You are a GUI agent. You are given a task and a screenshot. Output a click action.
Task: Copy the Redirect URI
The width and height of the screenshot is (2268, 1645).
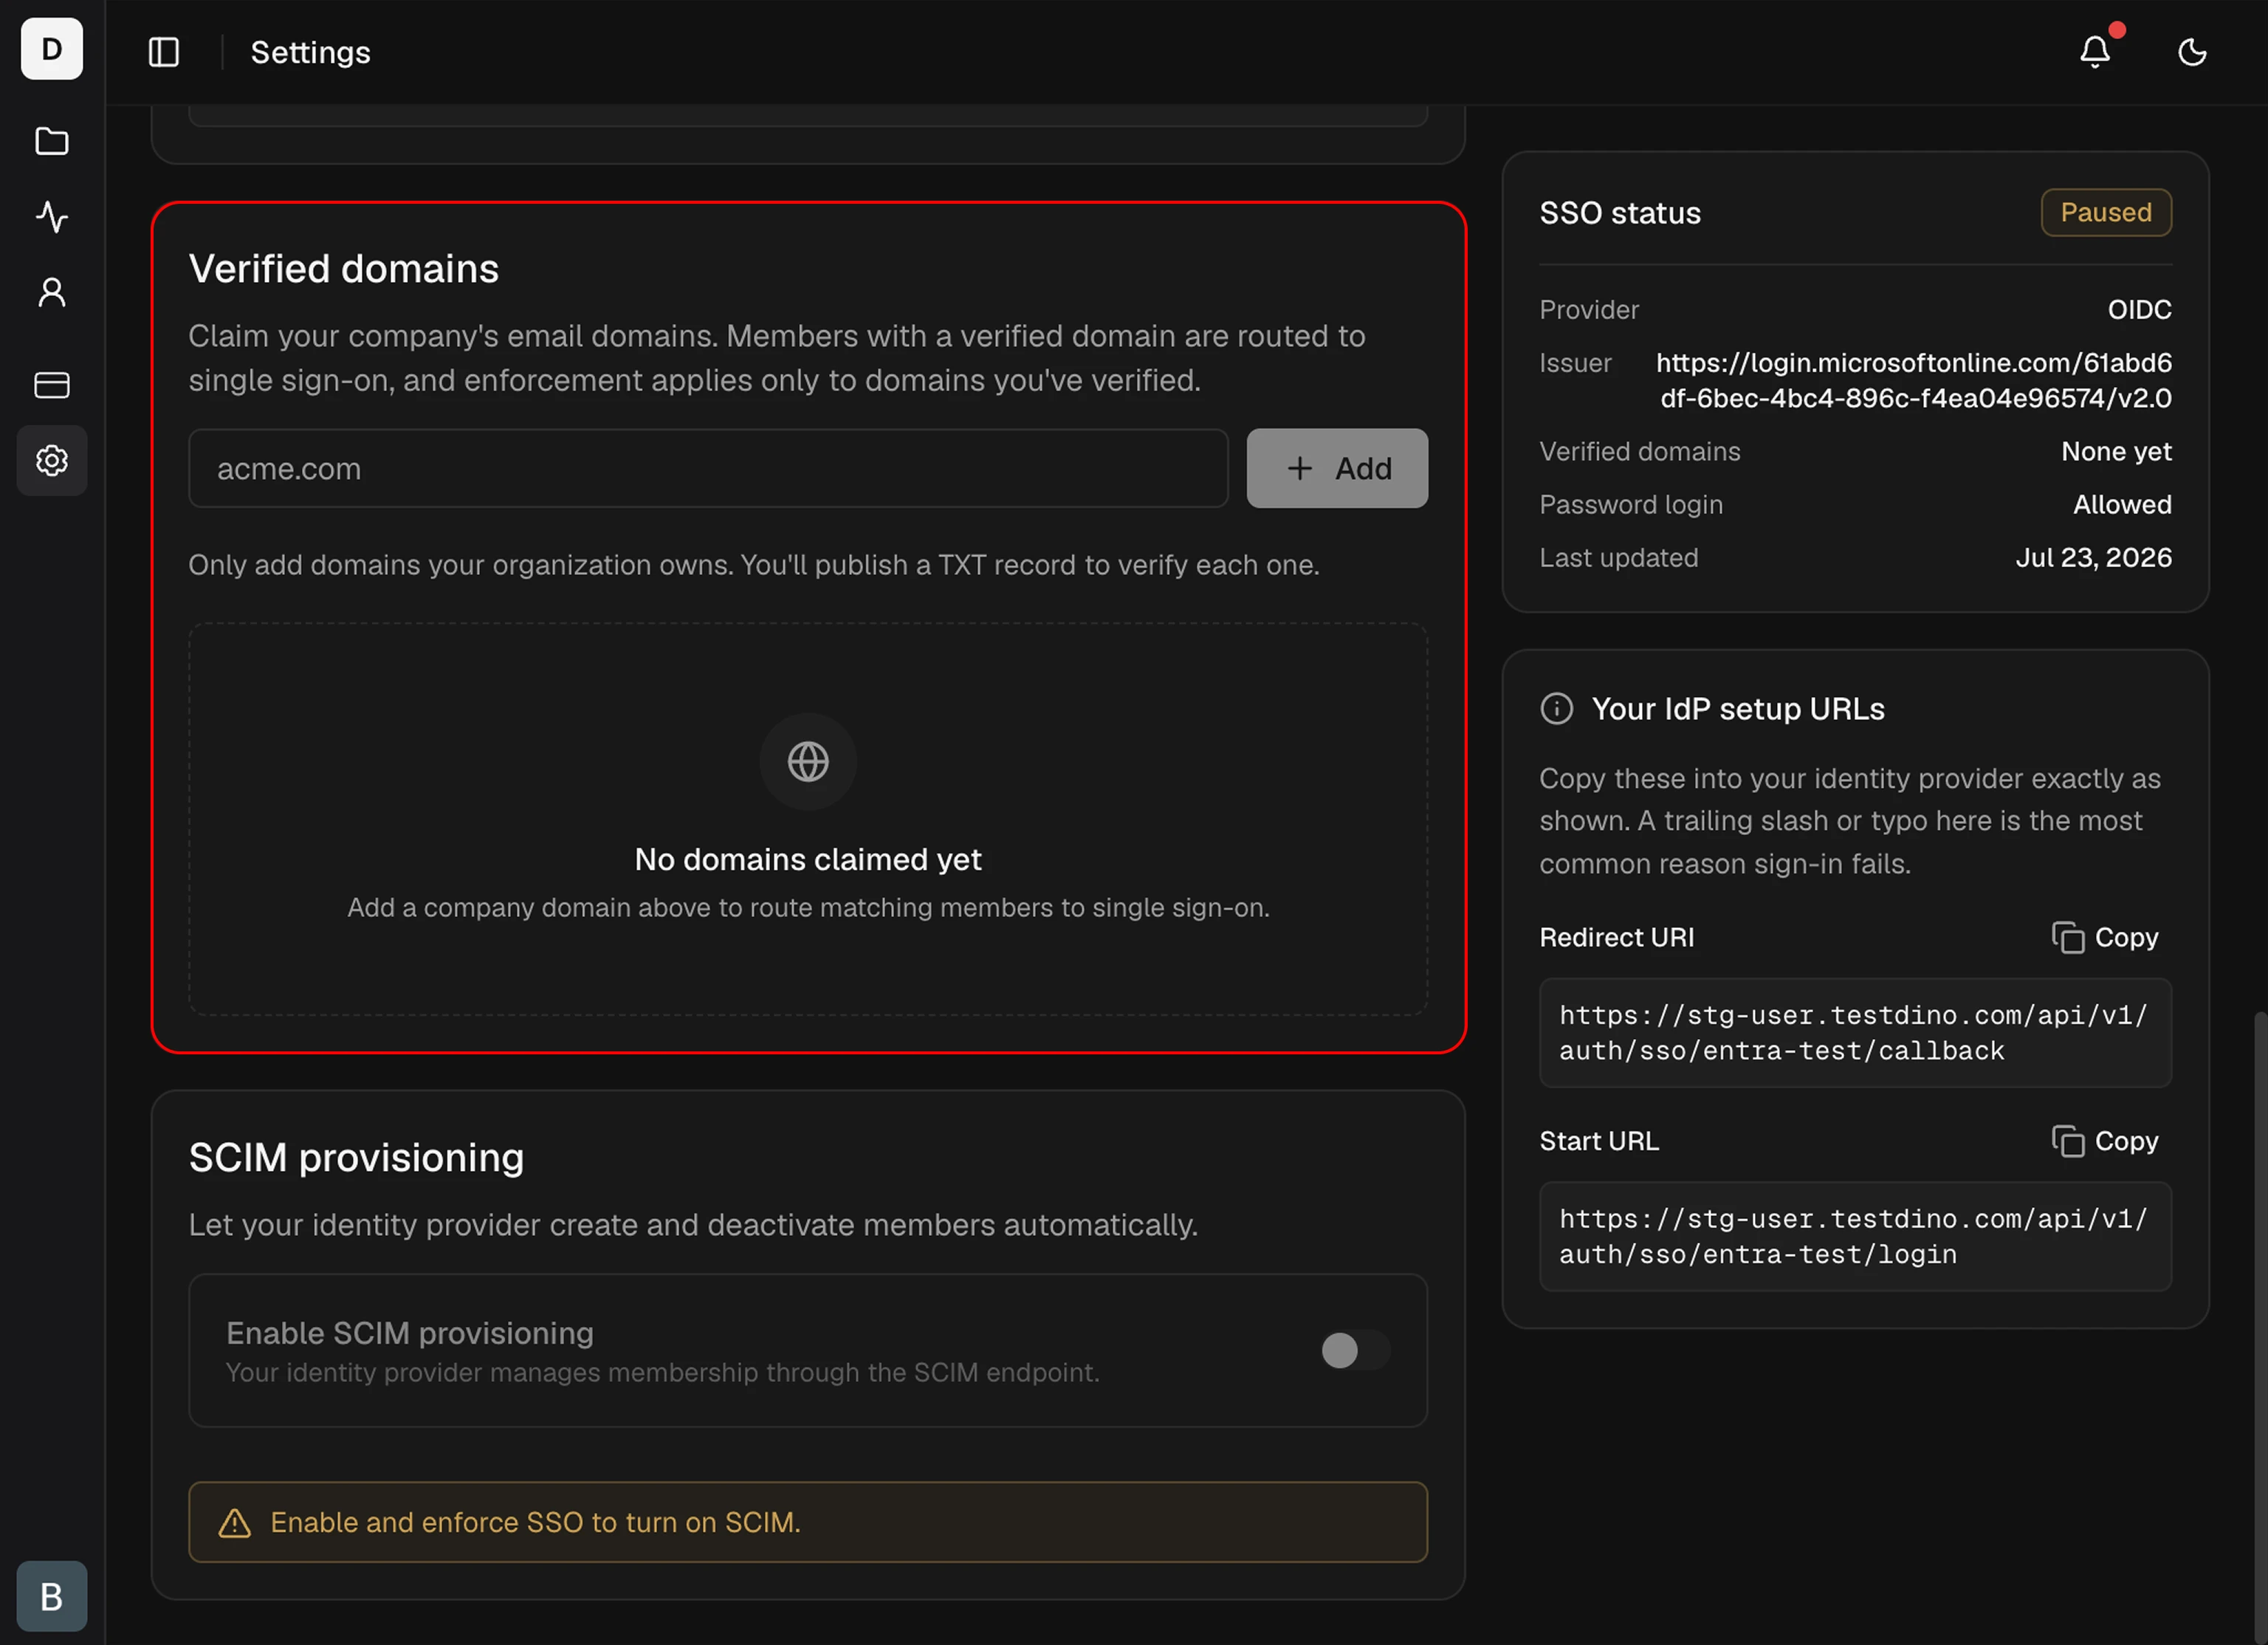pyautogui.click(x=2105, y=938)
